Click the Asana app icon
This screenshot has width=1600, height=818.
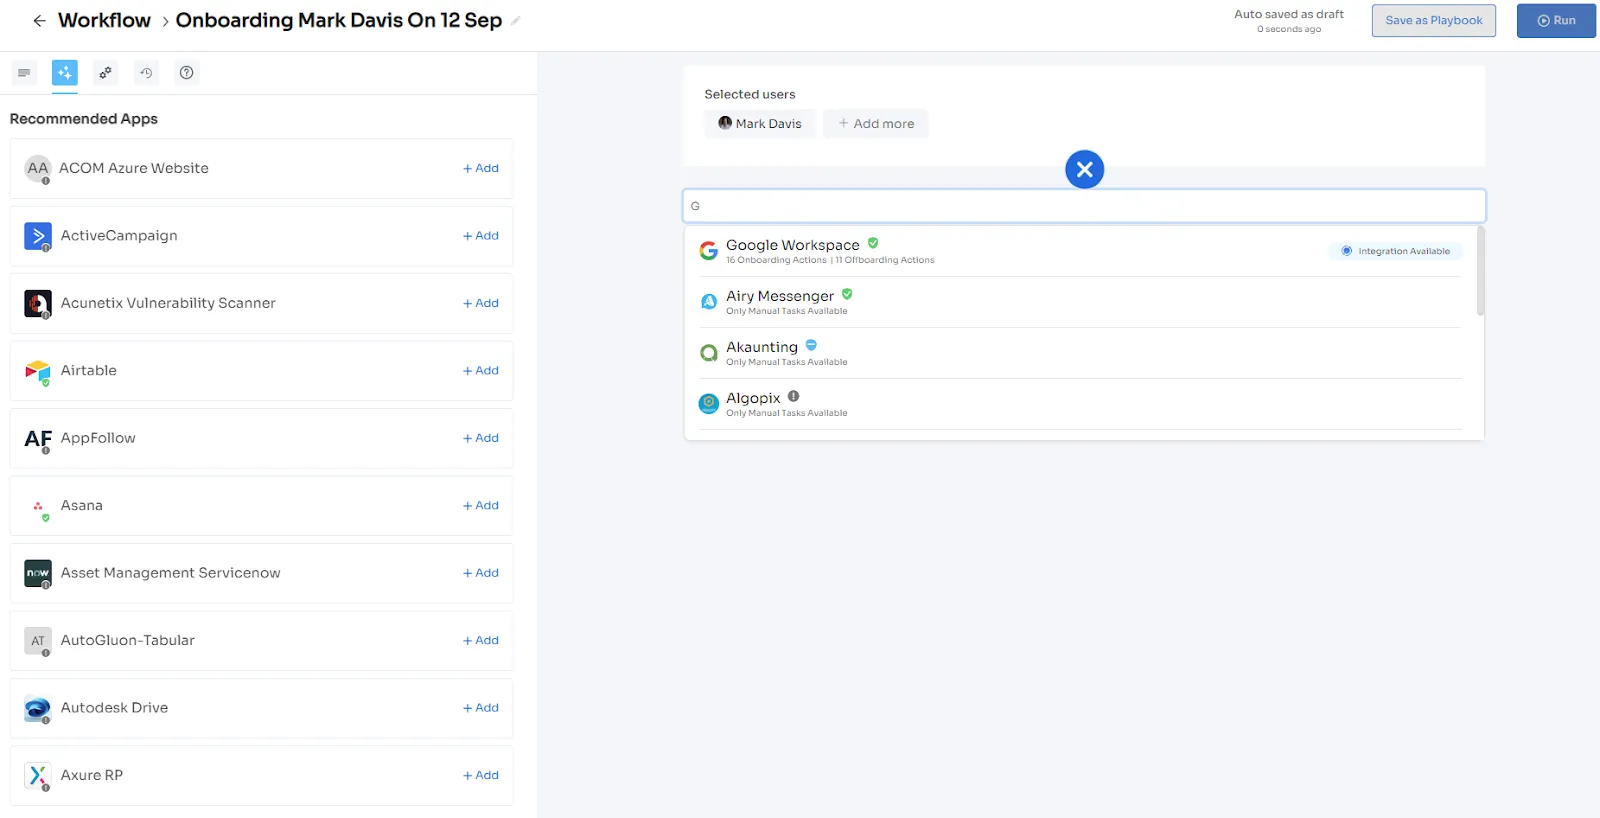[38, 506]
